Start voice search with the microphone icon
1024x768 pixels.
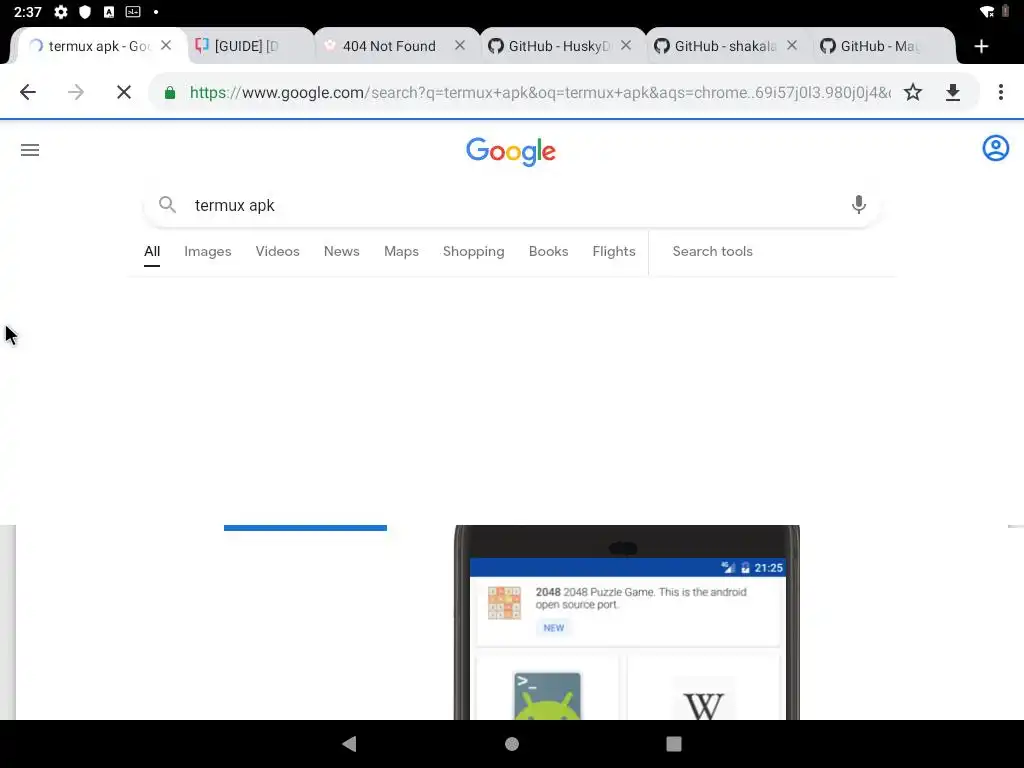pyautogui.click(x=859, y=205)
